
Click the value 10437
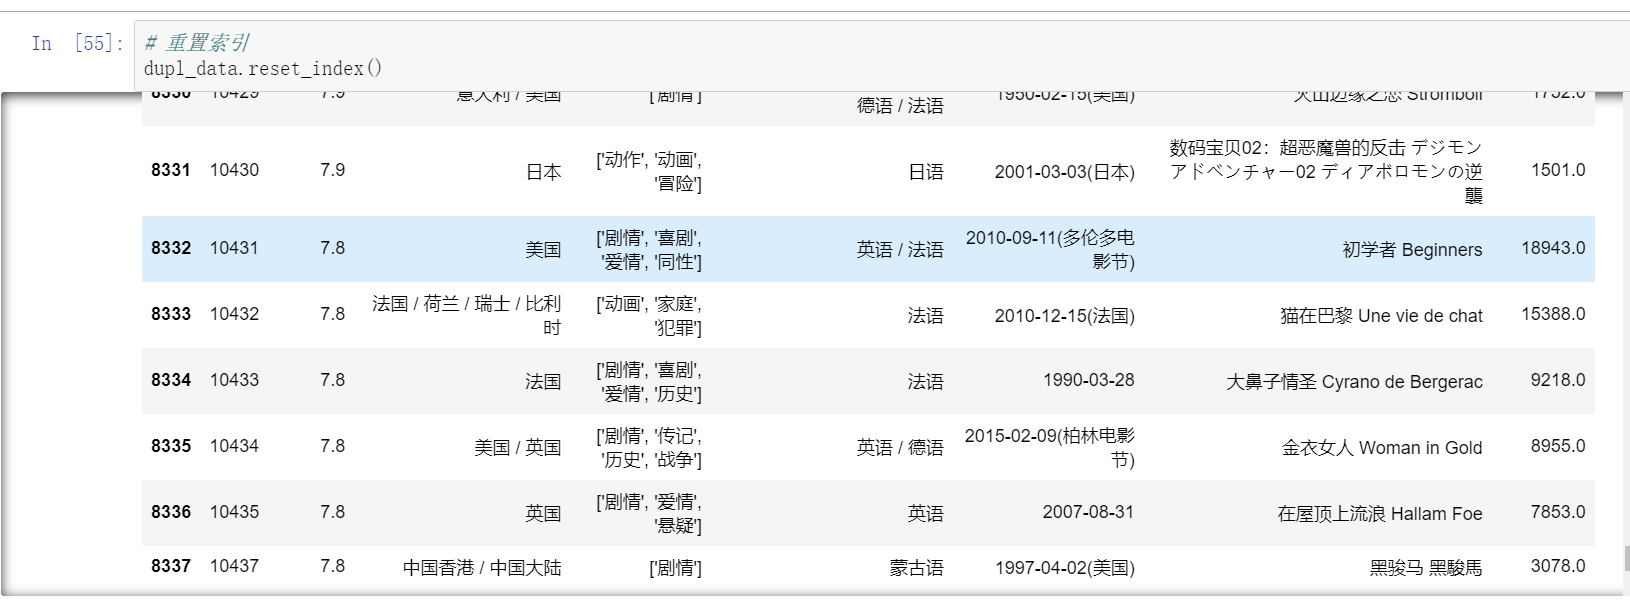point(234,566)
